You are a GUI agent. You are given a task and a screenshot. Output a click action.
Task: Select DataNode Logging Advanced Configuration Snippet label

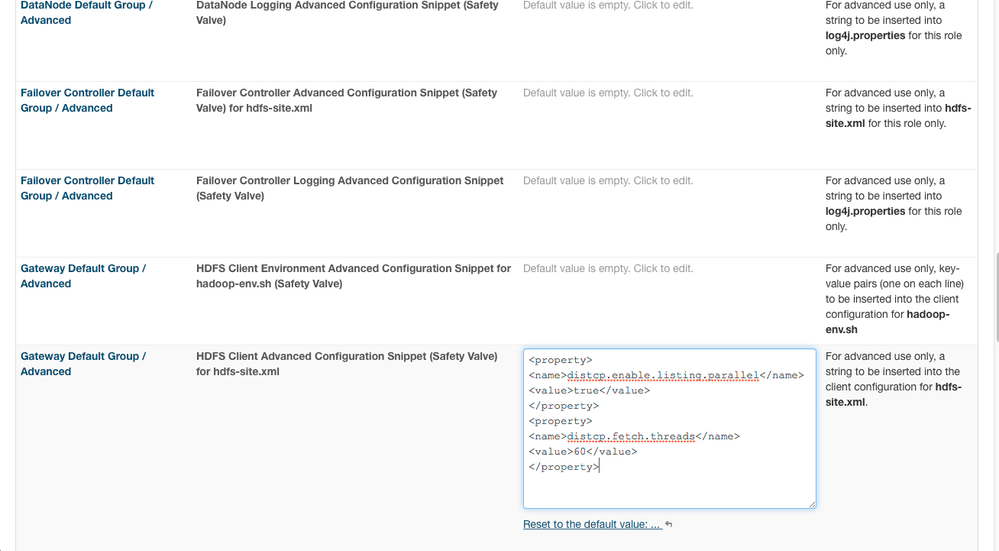click(x=350, y=12)
